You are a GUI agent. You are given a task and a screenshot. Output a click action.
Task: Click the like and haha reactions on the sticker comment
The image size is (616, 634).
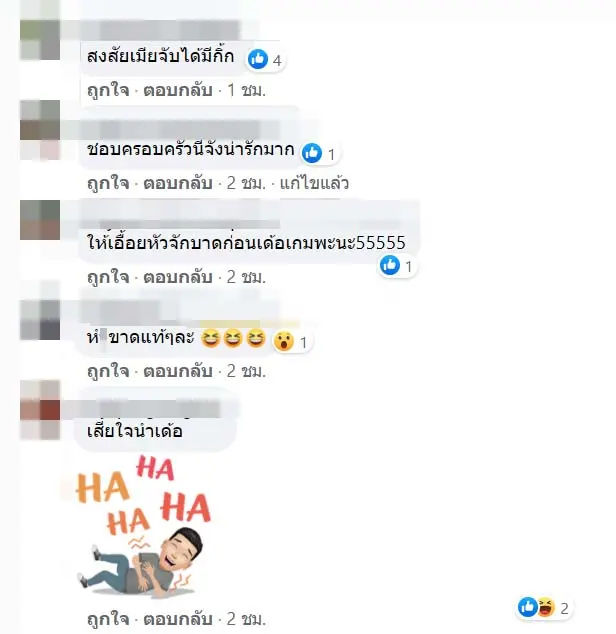(x=542, y=607)
